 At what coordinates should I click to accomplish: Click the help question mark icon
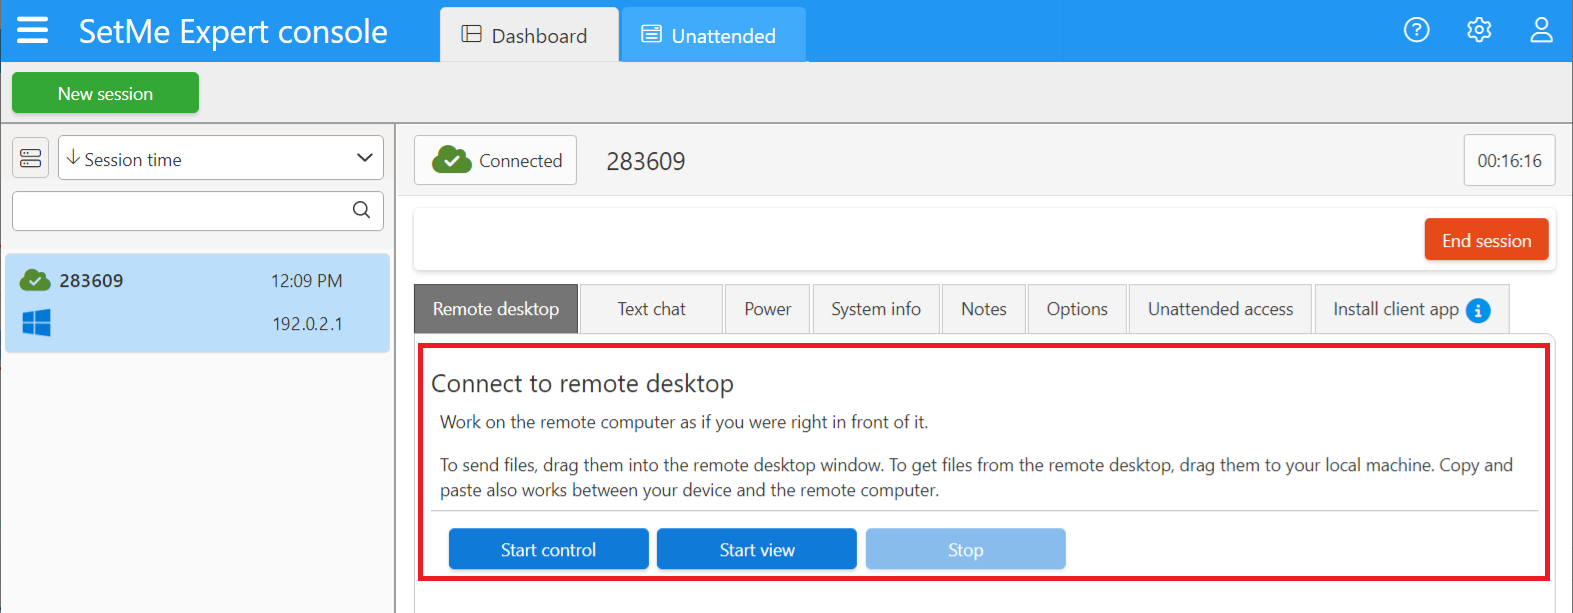click(1416, 30)
